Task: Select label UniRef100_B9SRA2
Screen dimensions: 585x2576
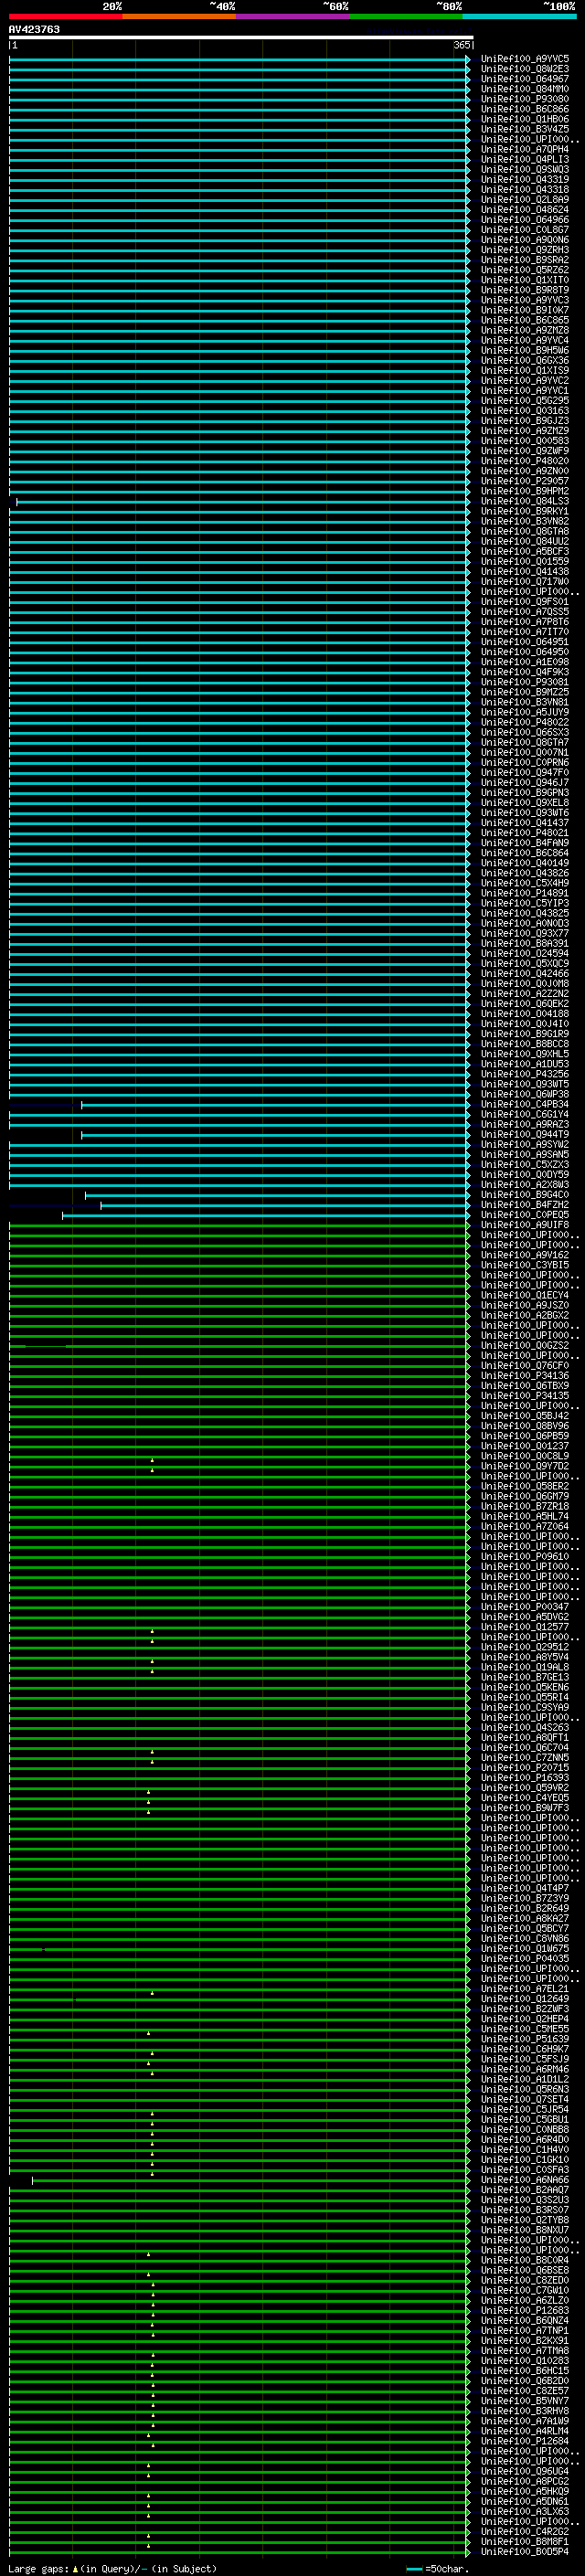Action: 525,260
